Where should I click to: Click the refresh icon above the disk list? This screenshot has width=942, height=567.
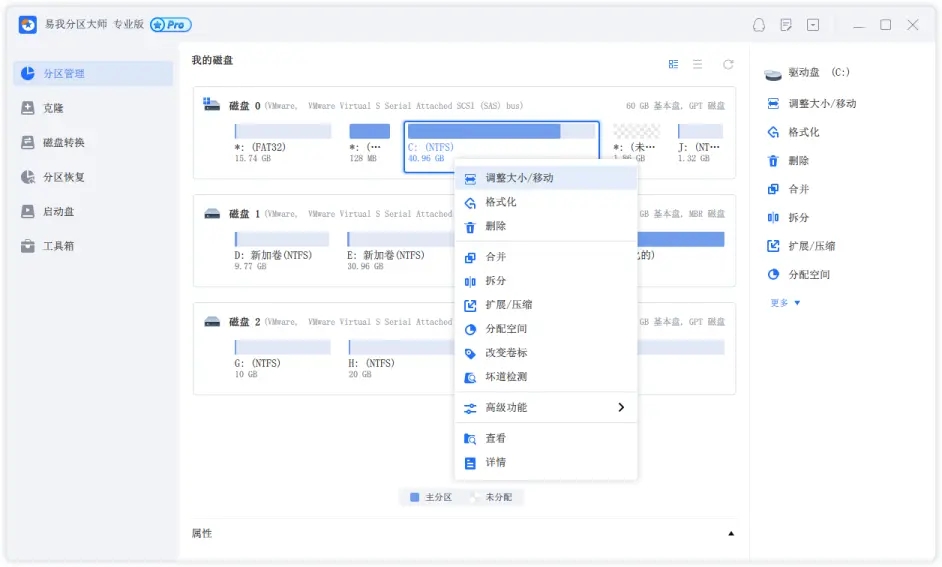point(728,64)
